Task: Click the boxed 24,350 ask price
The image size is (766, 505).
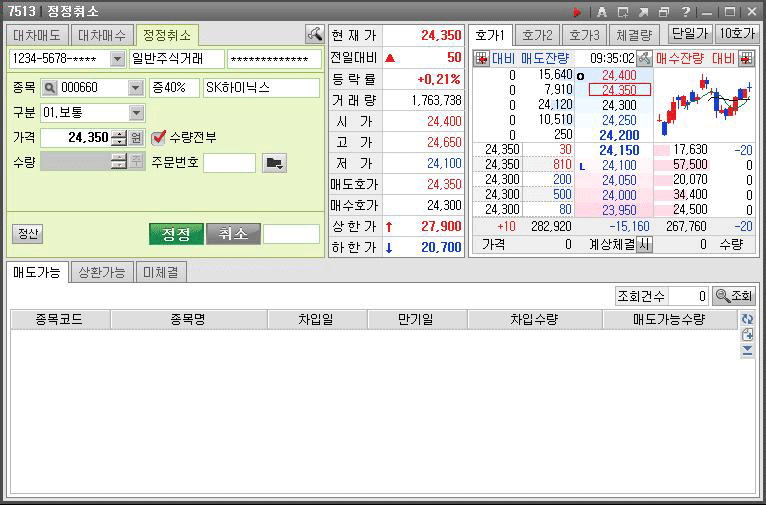Action: pyautogui.click(x=619, y=90)
